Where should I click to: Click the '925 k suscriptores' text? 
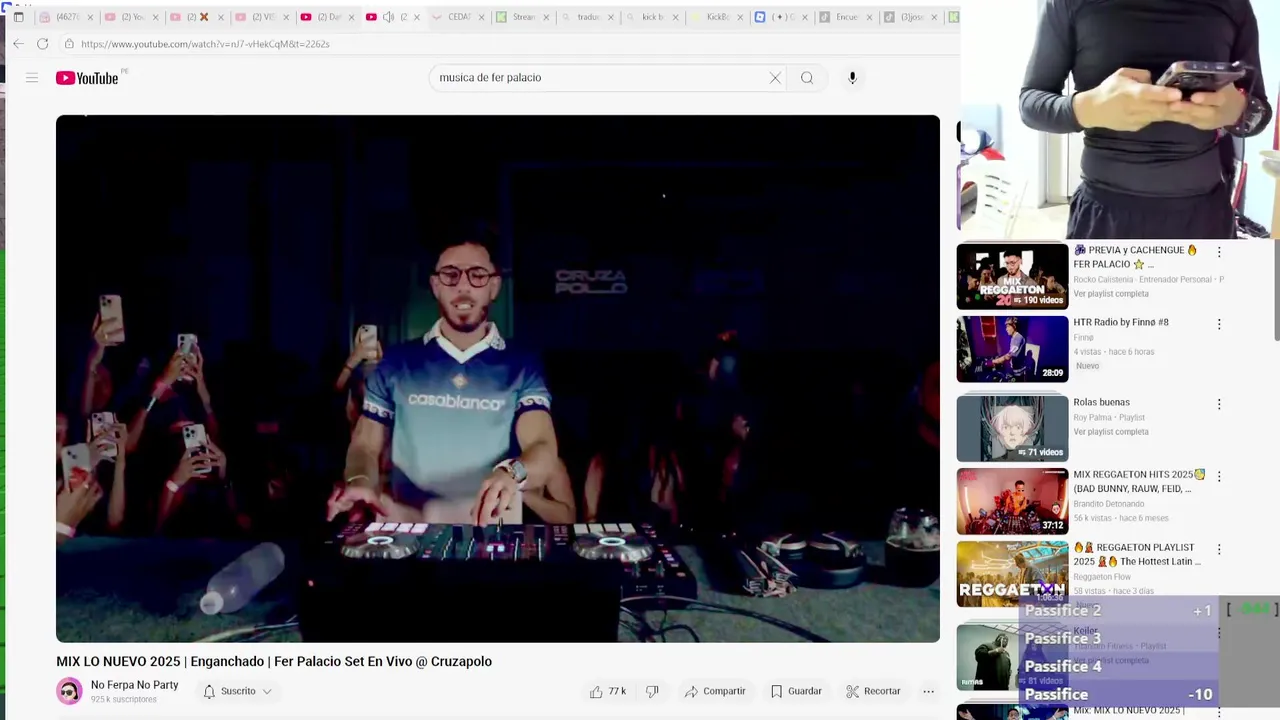tap(124, 699)
